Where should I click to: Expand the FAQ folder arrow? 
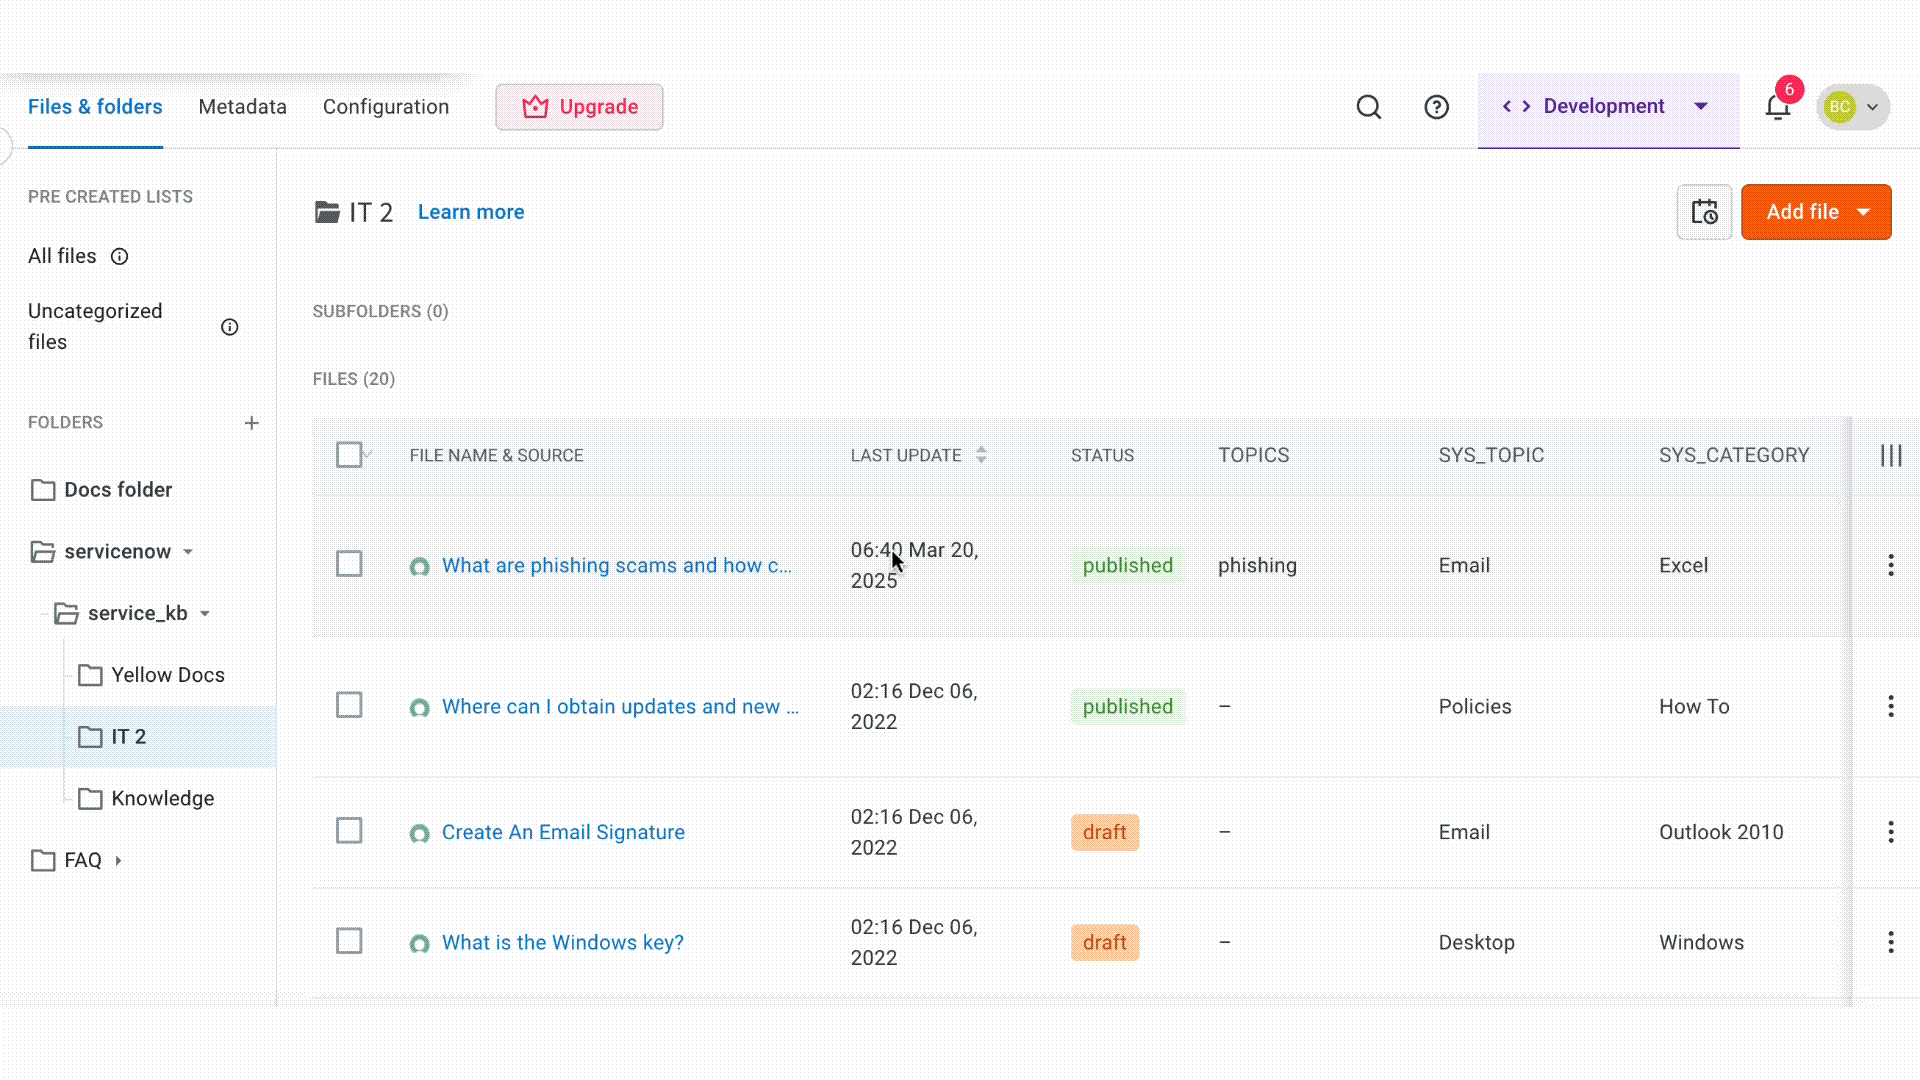tap(118, 860)
